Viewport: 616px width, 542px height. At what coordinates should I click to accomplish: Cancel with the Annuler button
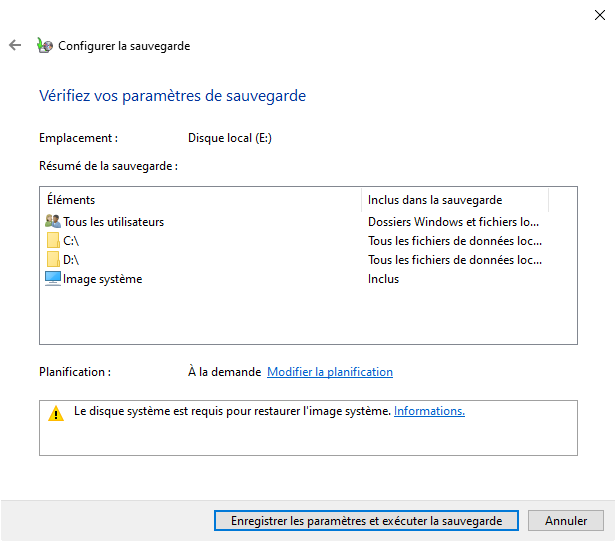[566, 521]
